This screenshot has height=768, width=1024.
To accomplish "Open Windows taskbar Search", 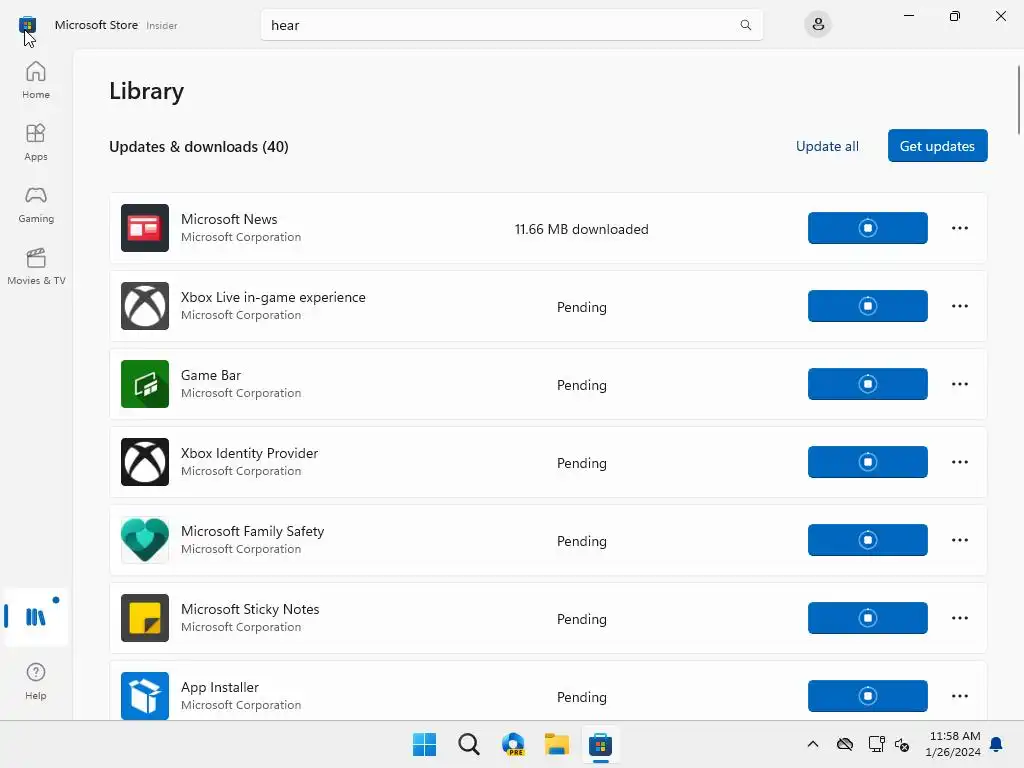I will (x=468, y=744).
